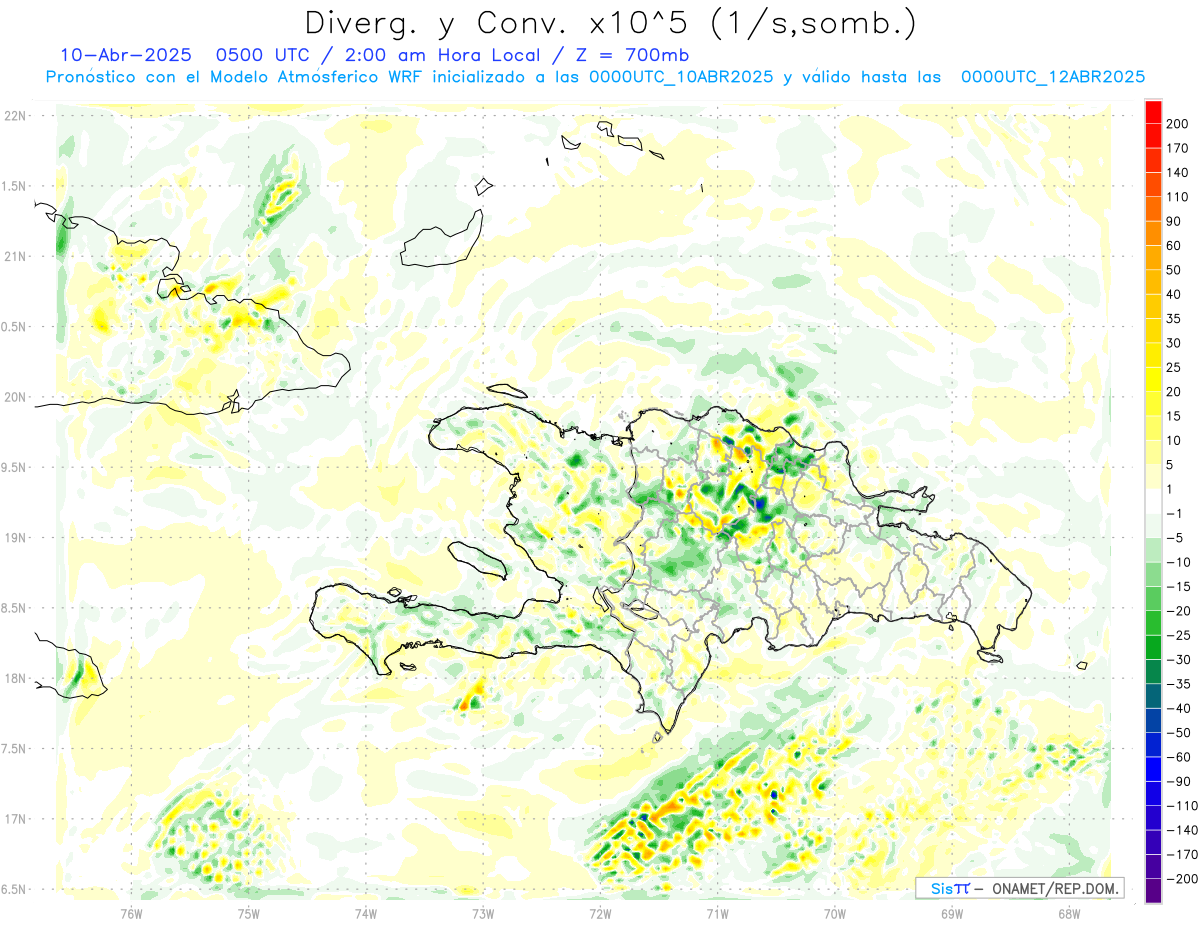Viewport: 1200px width, 927px height.
Task: Click the white swatch between 1 and -1
Action: coord(1153,501)
